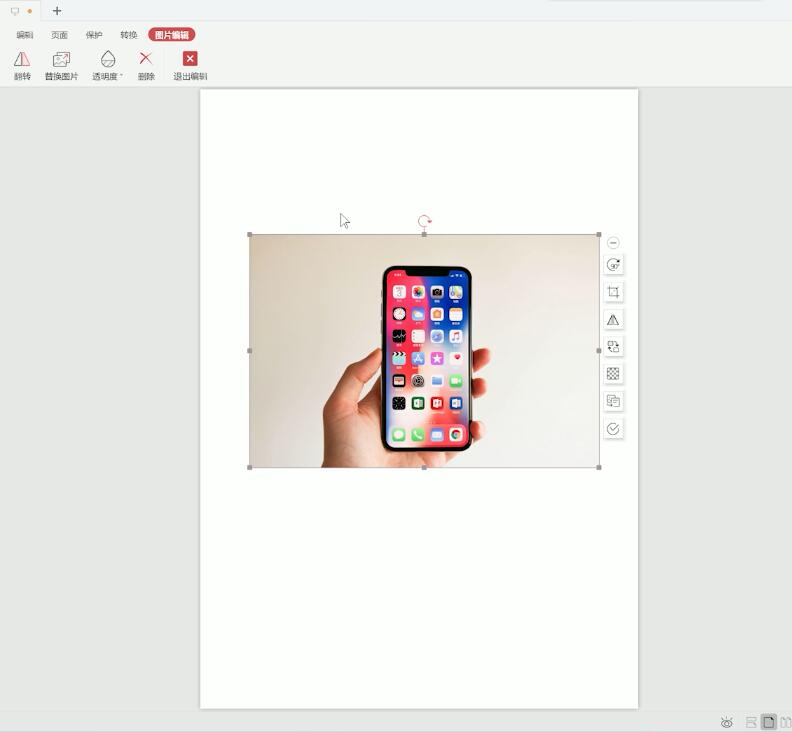Image resolution: width=792 pixels, height=732 pixels.
Task: Click the top-left resize handle of image
Action: click(x=250, y=234)
